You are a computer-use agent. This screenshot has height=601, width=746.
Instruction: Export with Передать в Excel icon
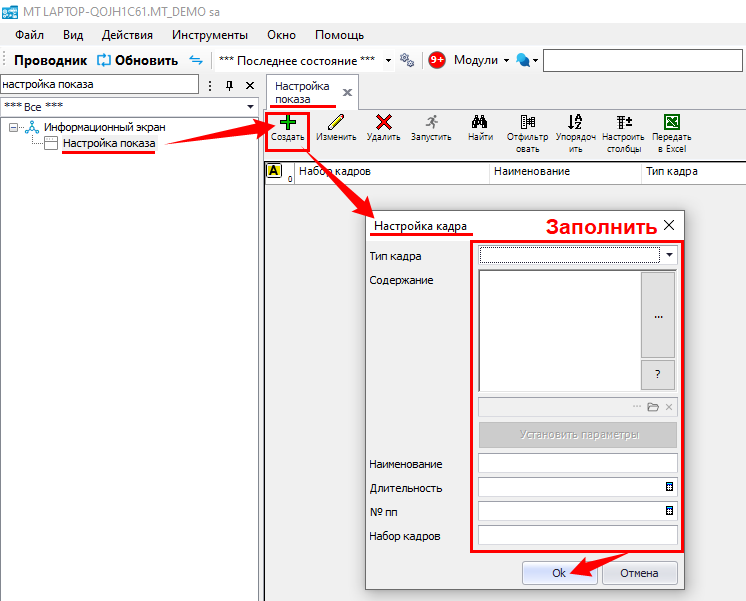click(672, 123)
